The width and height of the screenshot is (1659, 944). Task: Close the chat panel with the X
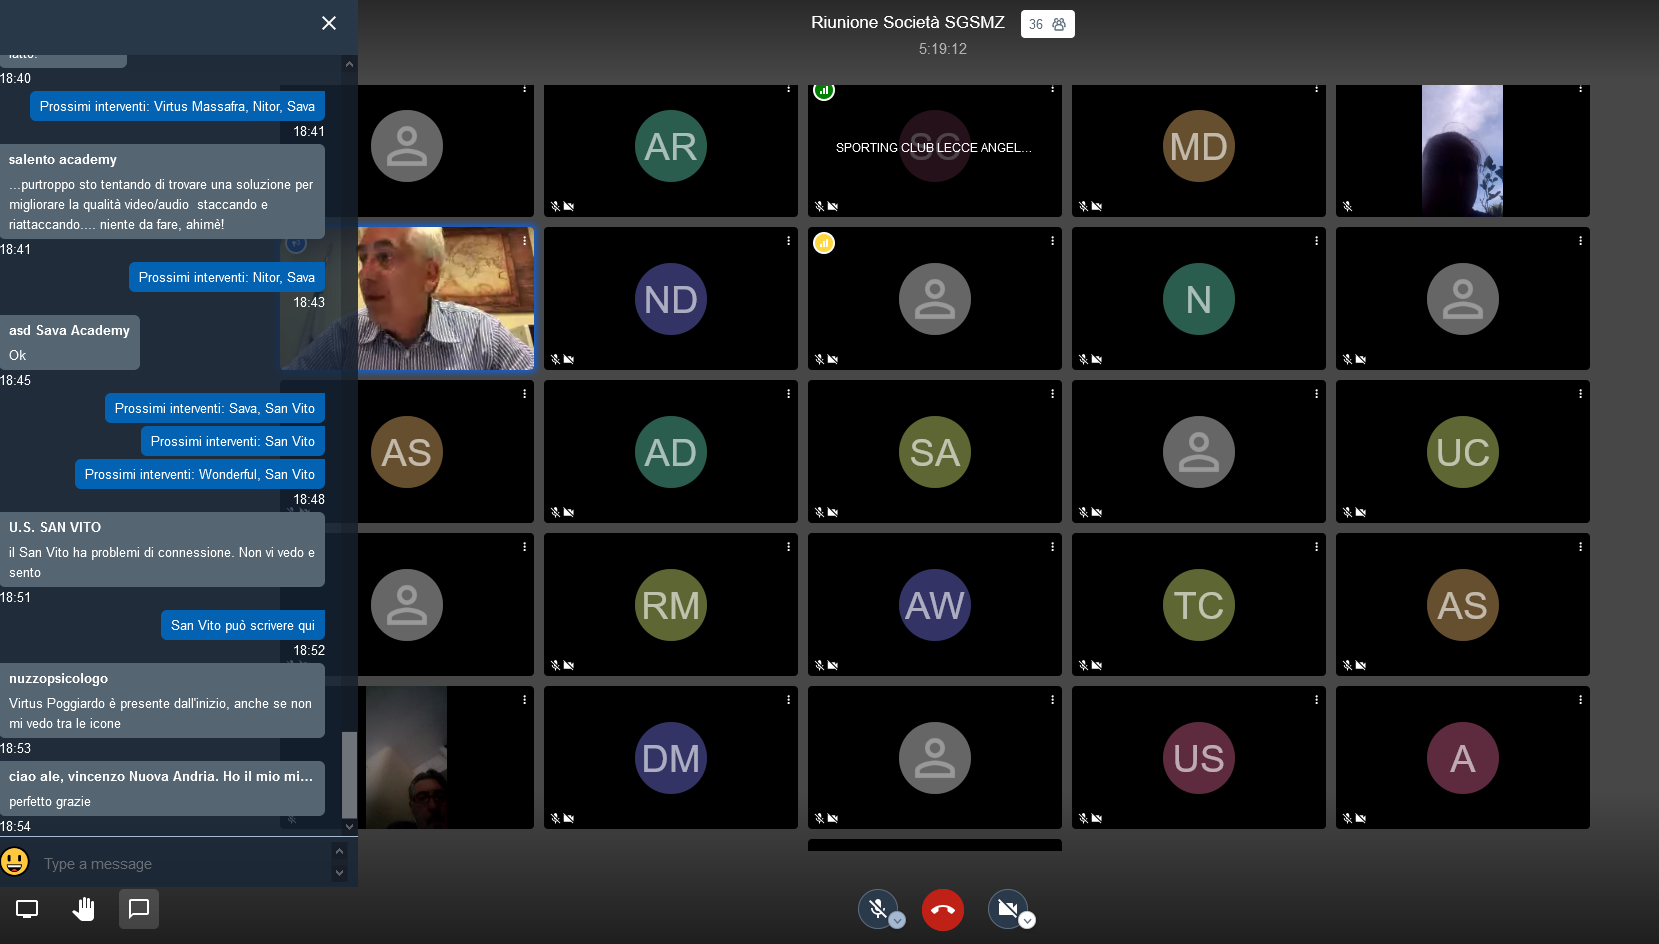328,23
